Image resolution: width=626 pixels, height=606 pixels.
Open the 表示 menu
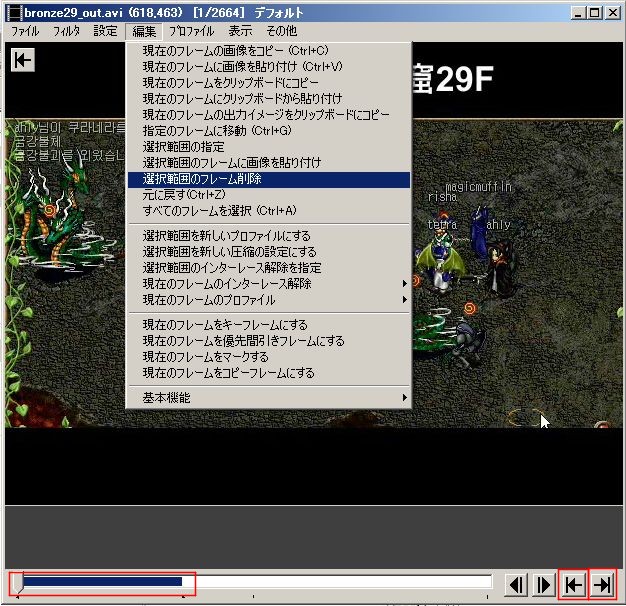pyautogui.click(x=240, y=31)
